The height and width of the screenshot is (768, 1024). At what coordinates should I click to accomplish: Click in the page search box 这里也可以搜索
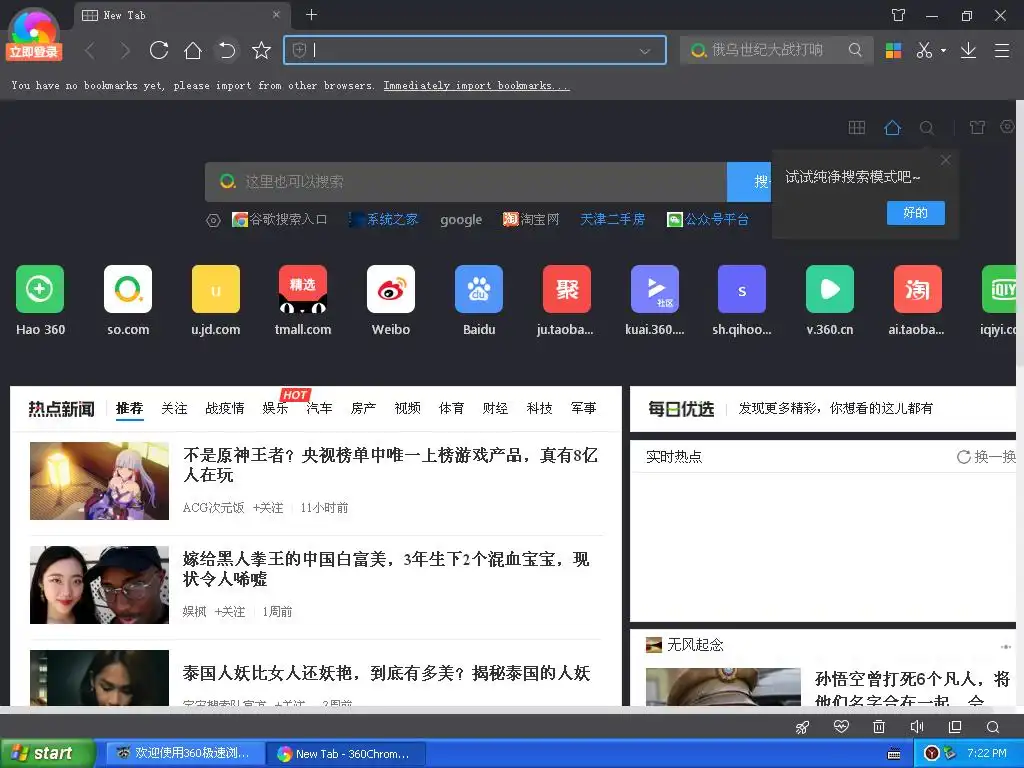[466, 182]
